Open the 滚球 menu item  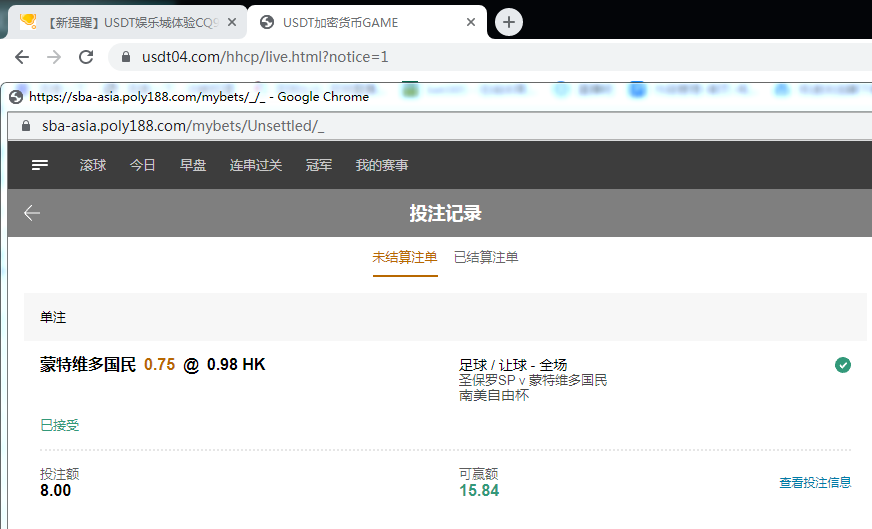click(93, 165)
